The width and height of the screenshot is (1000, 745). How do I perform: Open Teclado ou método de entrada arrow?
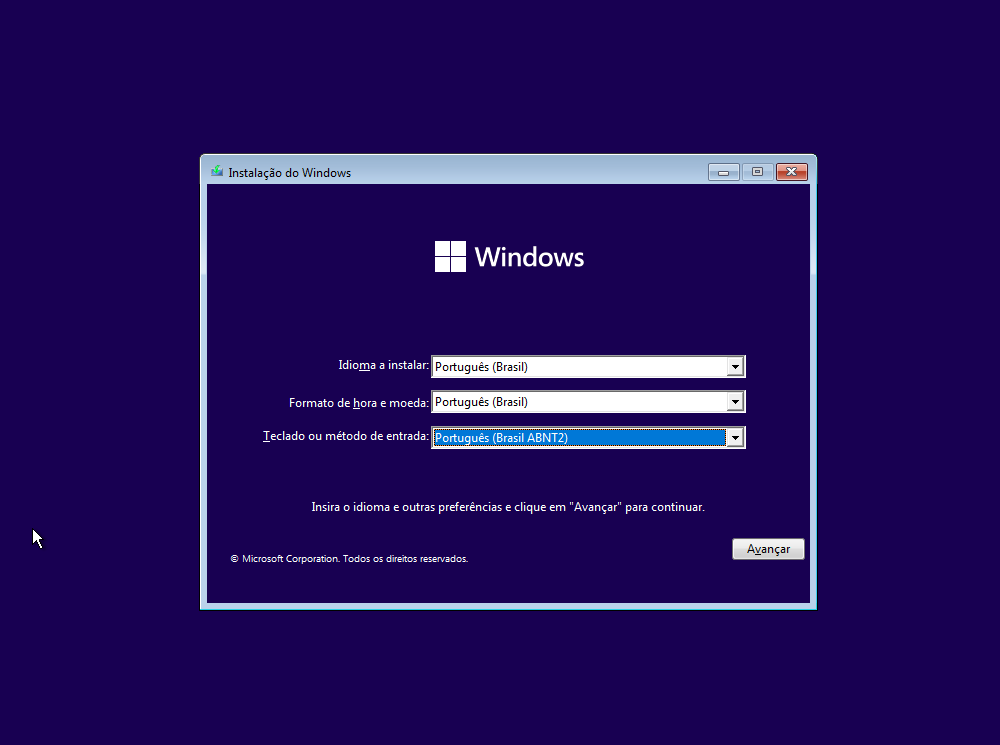(x=735, y=438)
